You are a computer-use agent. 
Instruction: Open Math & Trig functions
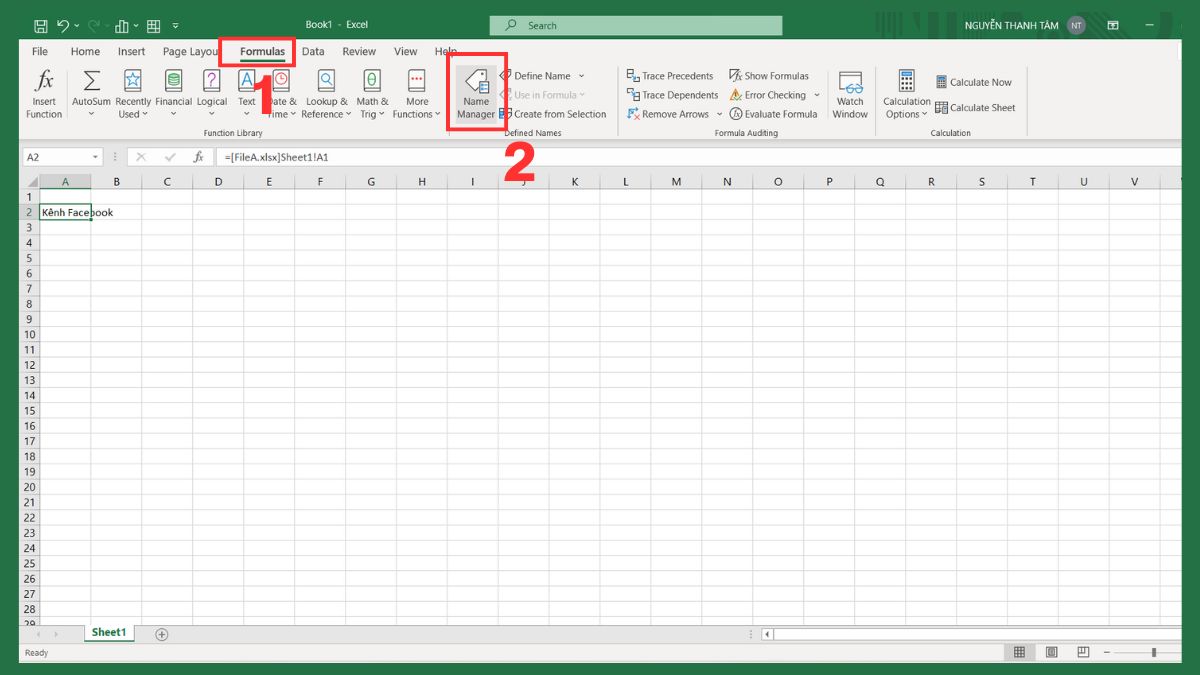372,95
